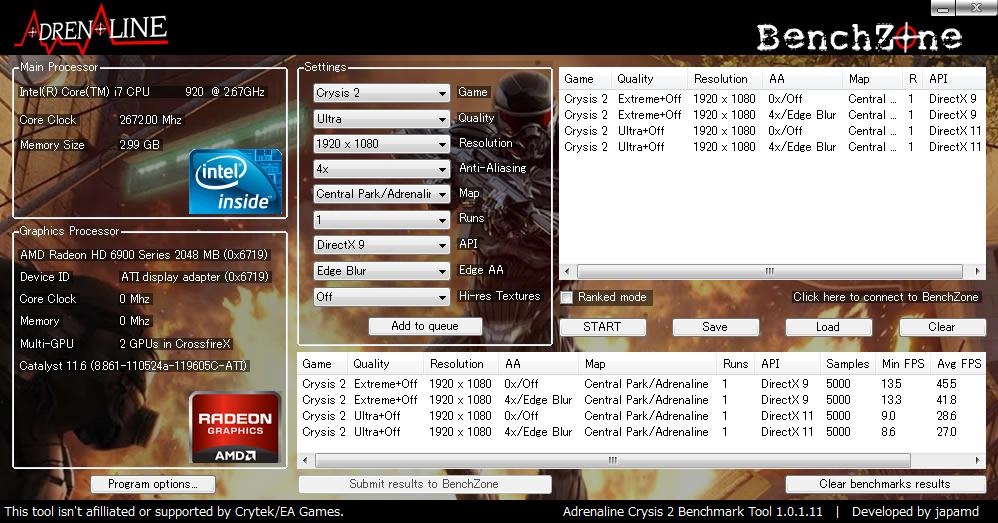
Task: Select queue row Extreme+Off 0x/Off DirectX 9
Action: 772,99
